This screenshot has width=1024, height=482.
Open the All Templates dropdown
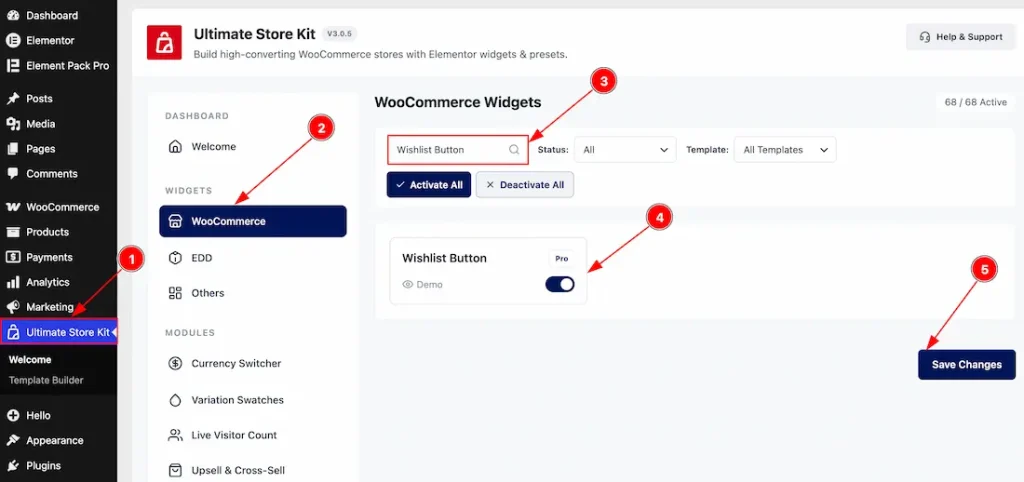pos(785,150)
